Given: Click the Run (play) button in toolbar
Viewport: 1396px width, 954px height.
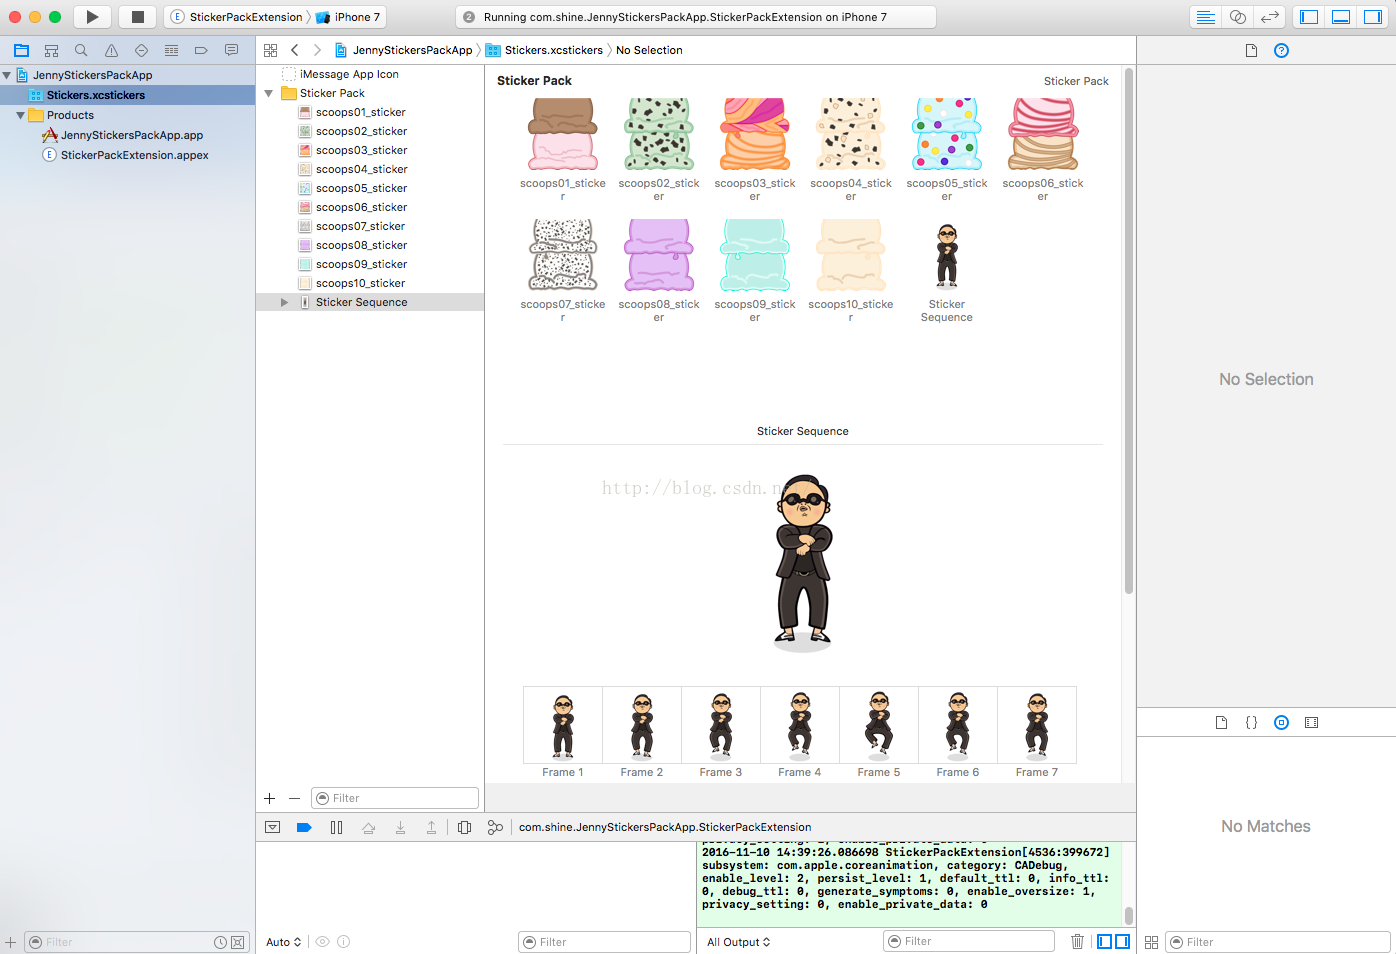Looking at the screenshot, I should pyautogui.click(x=92, y=17).
